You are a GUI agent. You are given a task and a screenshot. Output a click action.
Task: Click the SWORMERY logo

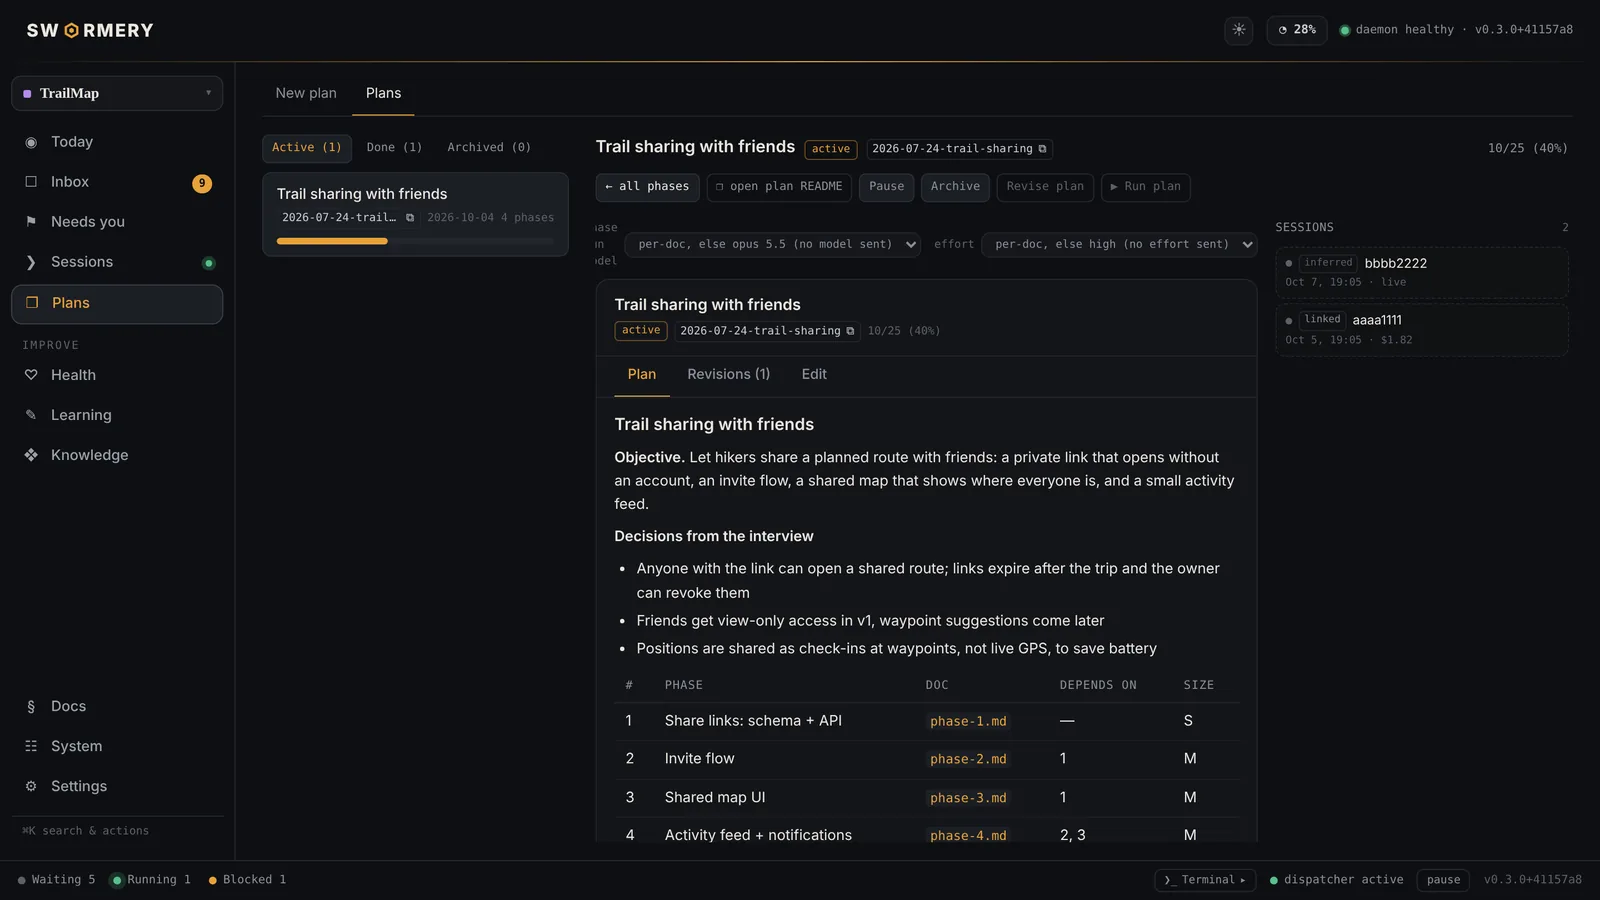coord(90,31)
